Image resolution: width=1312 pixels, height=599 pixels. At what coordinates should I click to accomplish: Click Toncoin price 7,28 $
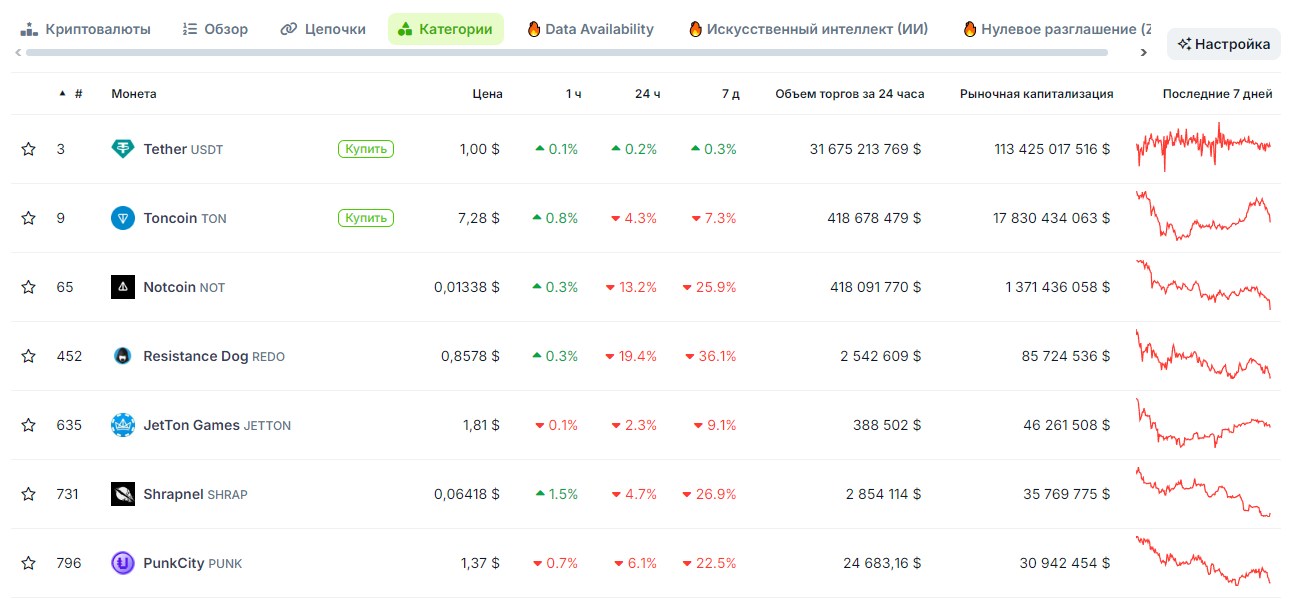point(480,218)
